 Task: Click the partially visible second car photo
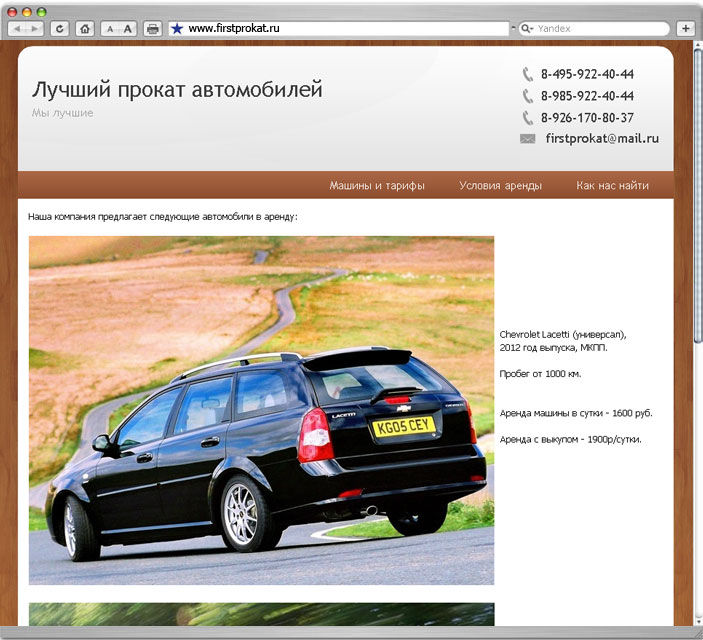click(261, 614)
